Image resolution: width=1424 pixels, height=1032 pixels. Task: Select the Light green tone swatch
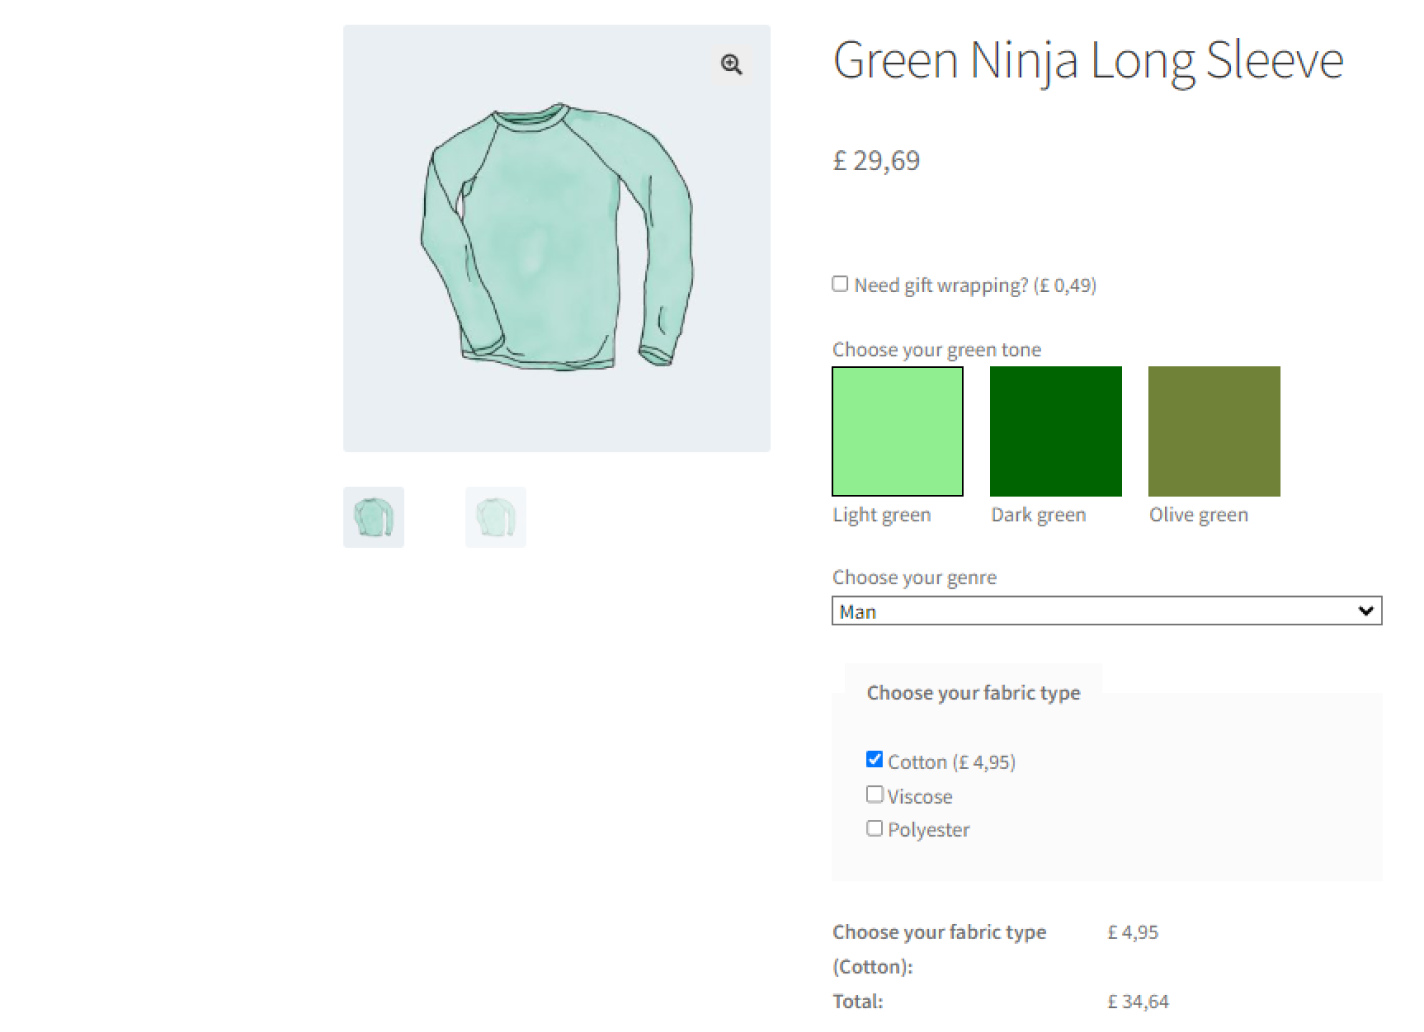click(x=897, y=431)
